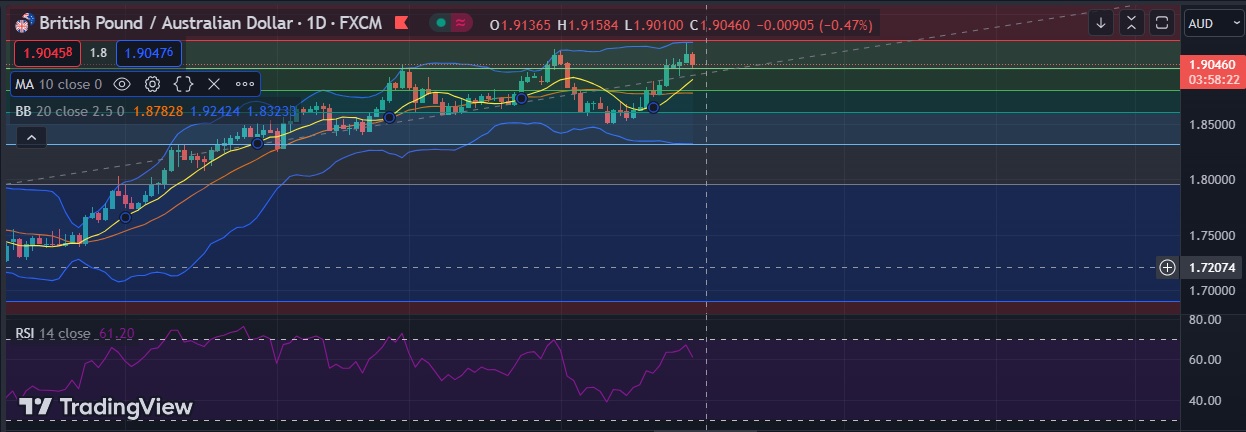Click the collapse pane icon
This screenshot has height=432, width=1246.
(1132, 22)
